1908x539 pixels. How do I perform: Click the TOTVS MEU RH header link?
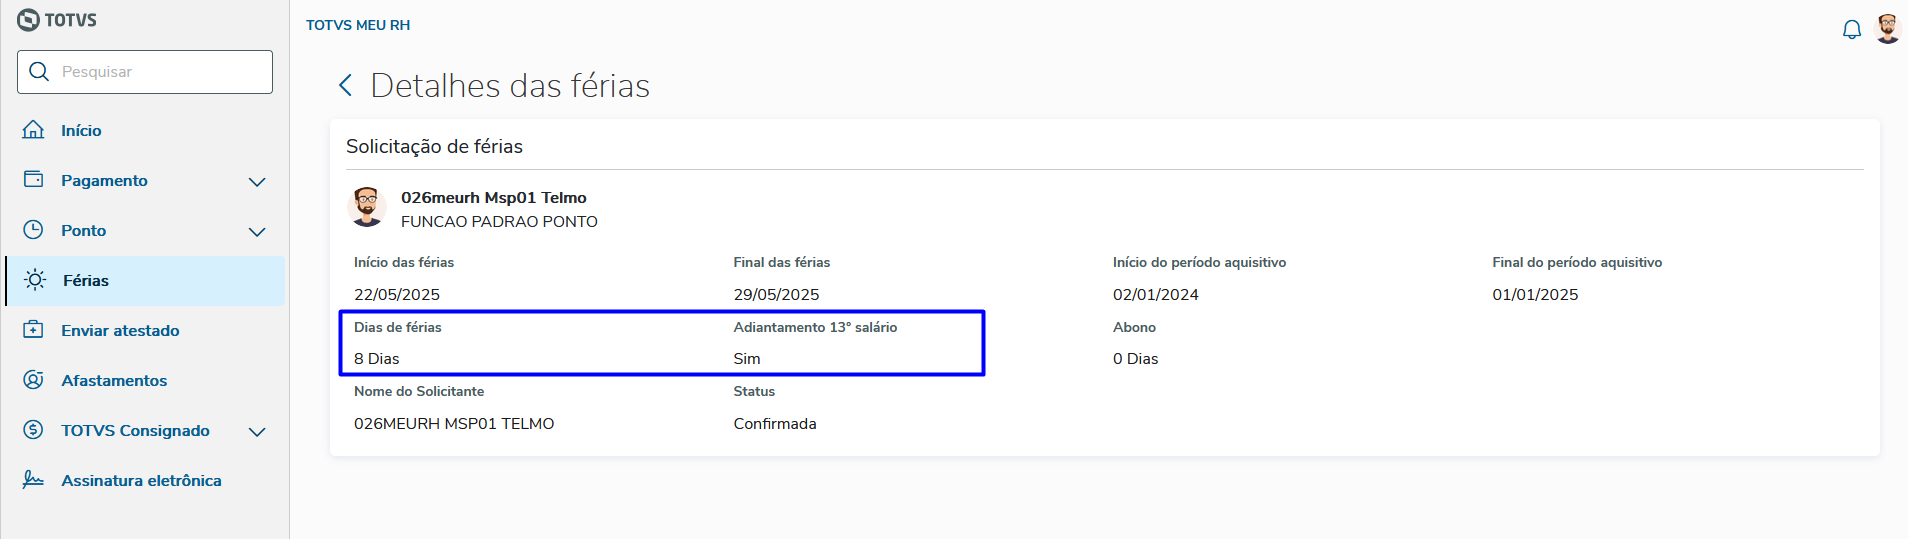358,25
